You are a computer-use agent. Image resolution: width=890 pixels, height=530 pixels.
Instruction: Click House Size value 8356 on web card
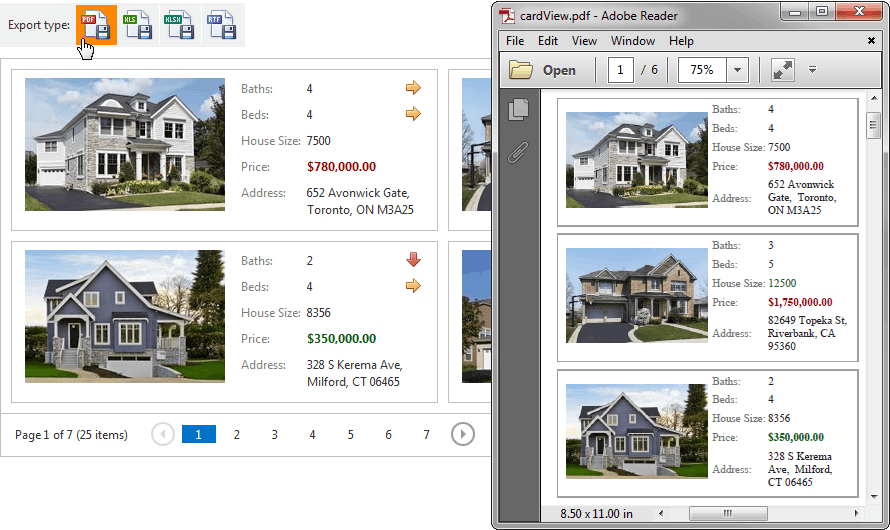(x=318, y=313)
